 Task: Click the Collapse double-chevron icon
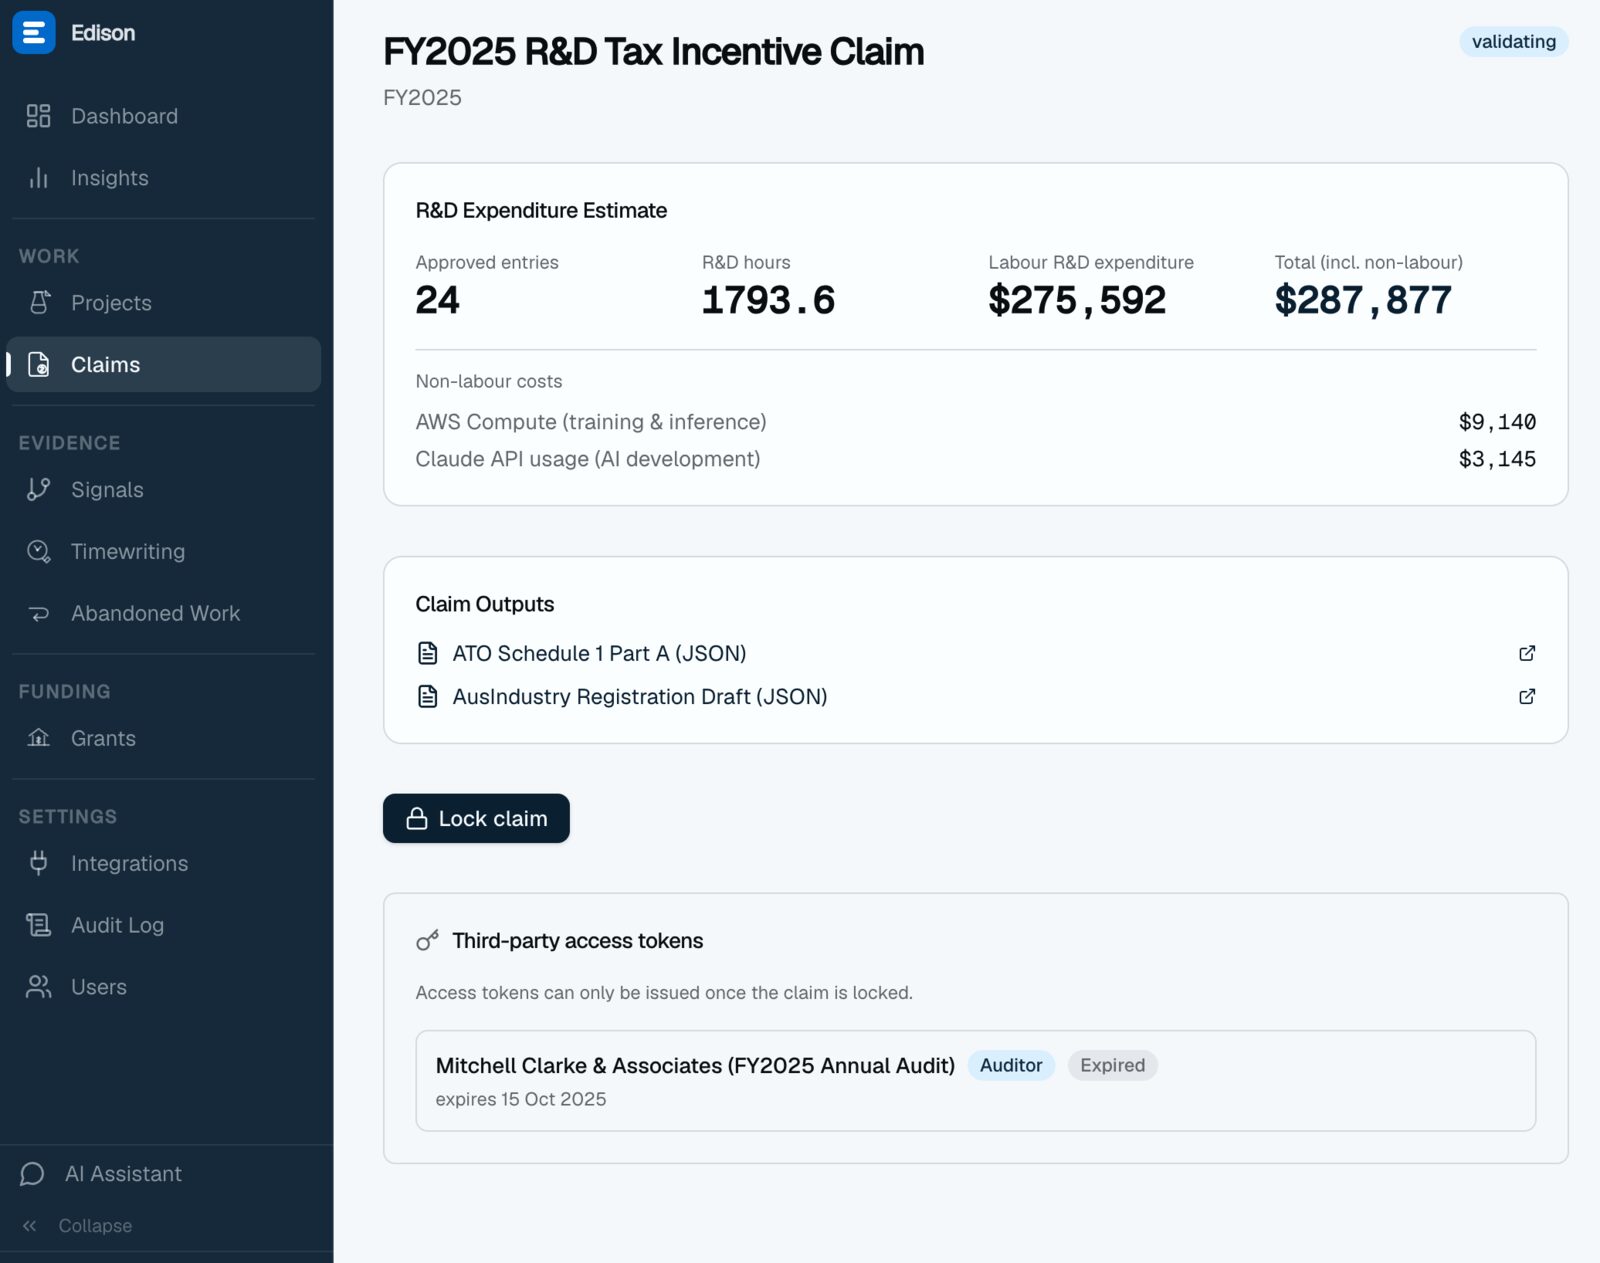(x=30, y=1226)
